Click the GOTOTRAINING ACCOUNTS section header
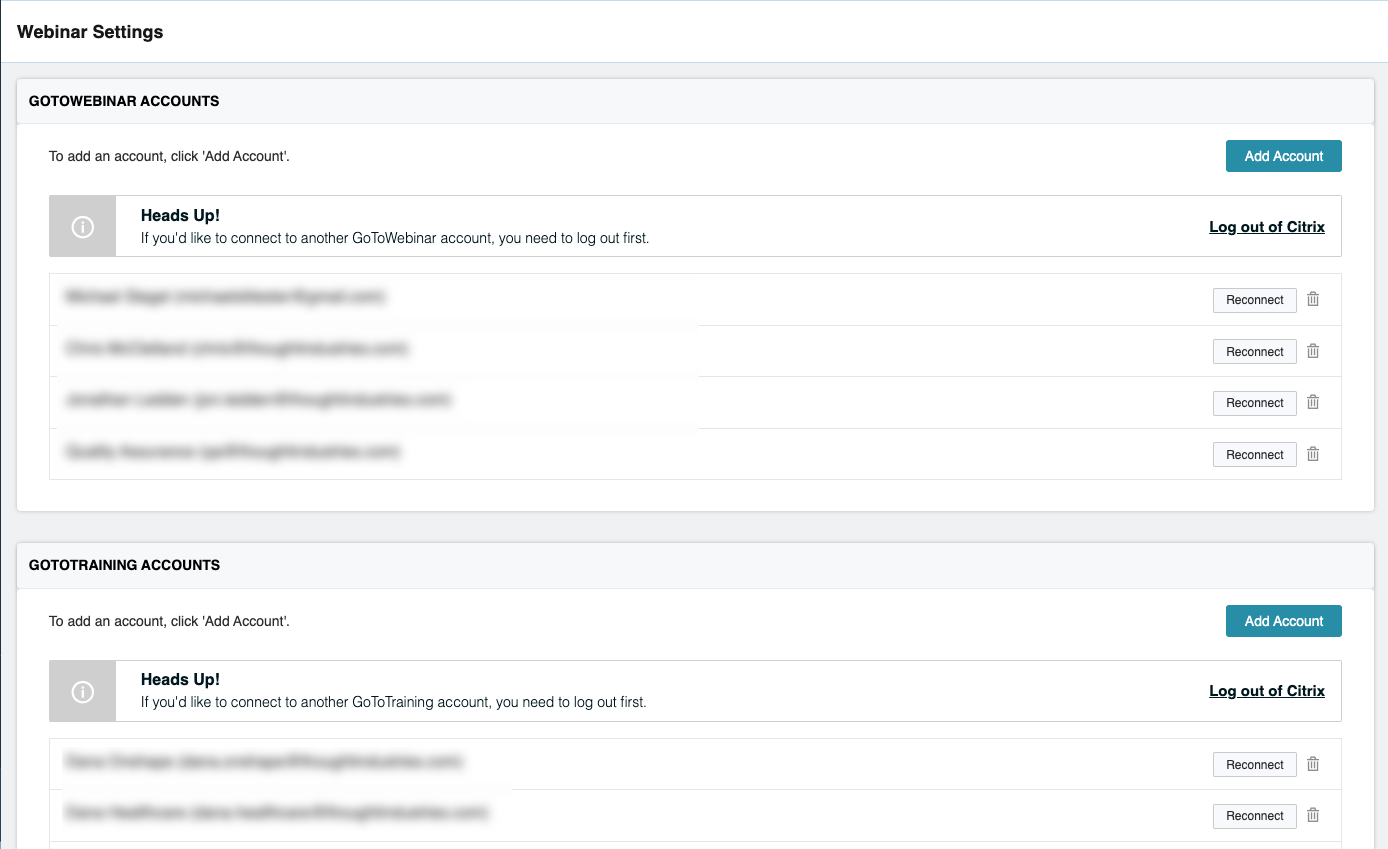Screen dimensions: 1388x849 click(124, 565)
